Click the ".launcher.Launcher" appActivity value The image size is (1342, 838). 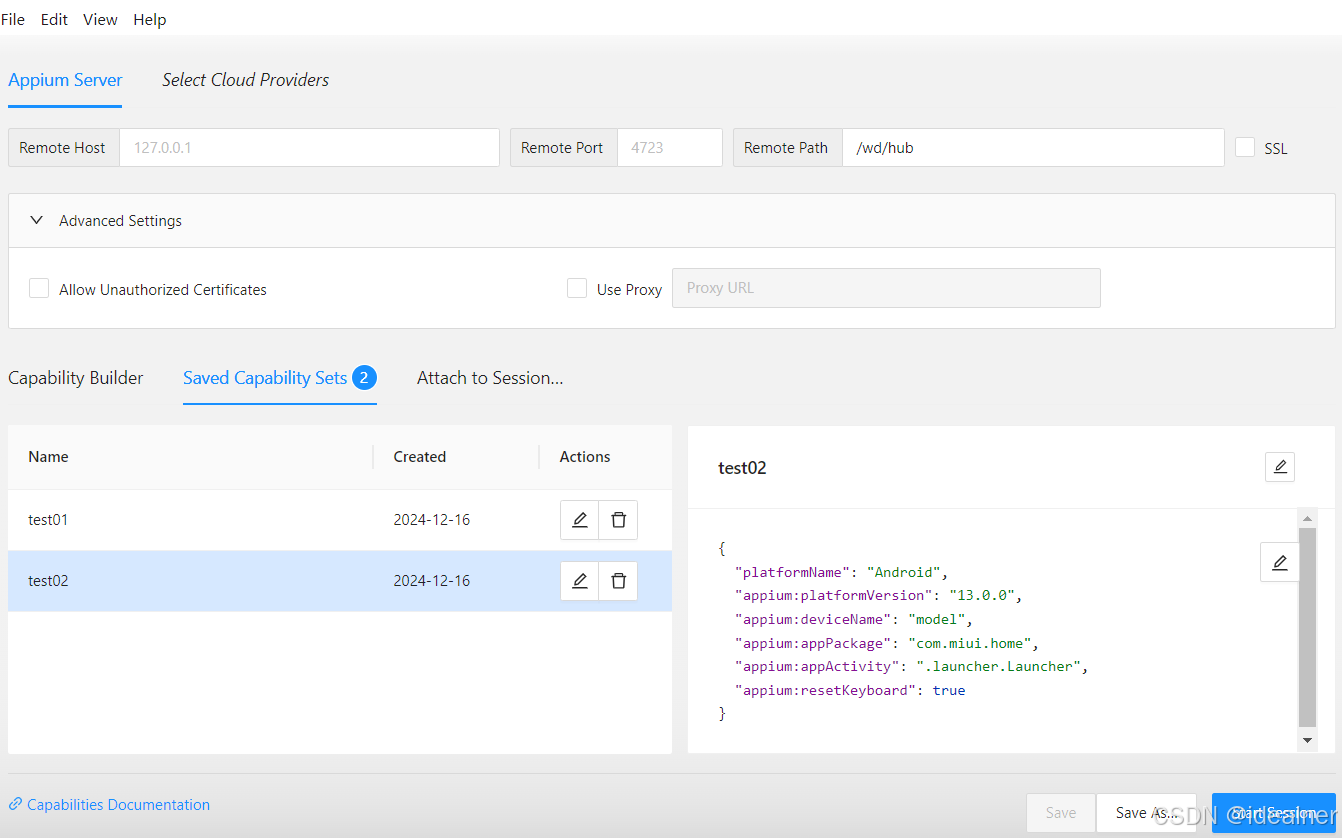click(x=998, y=667)
